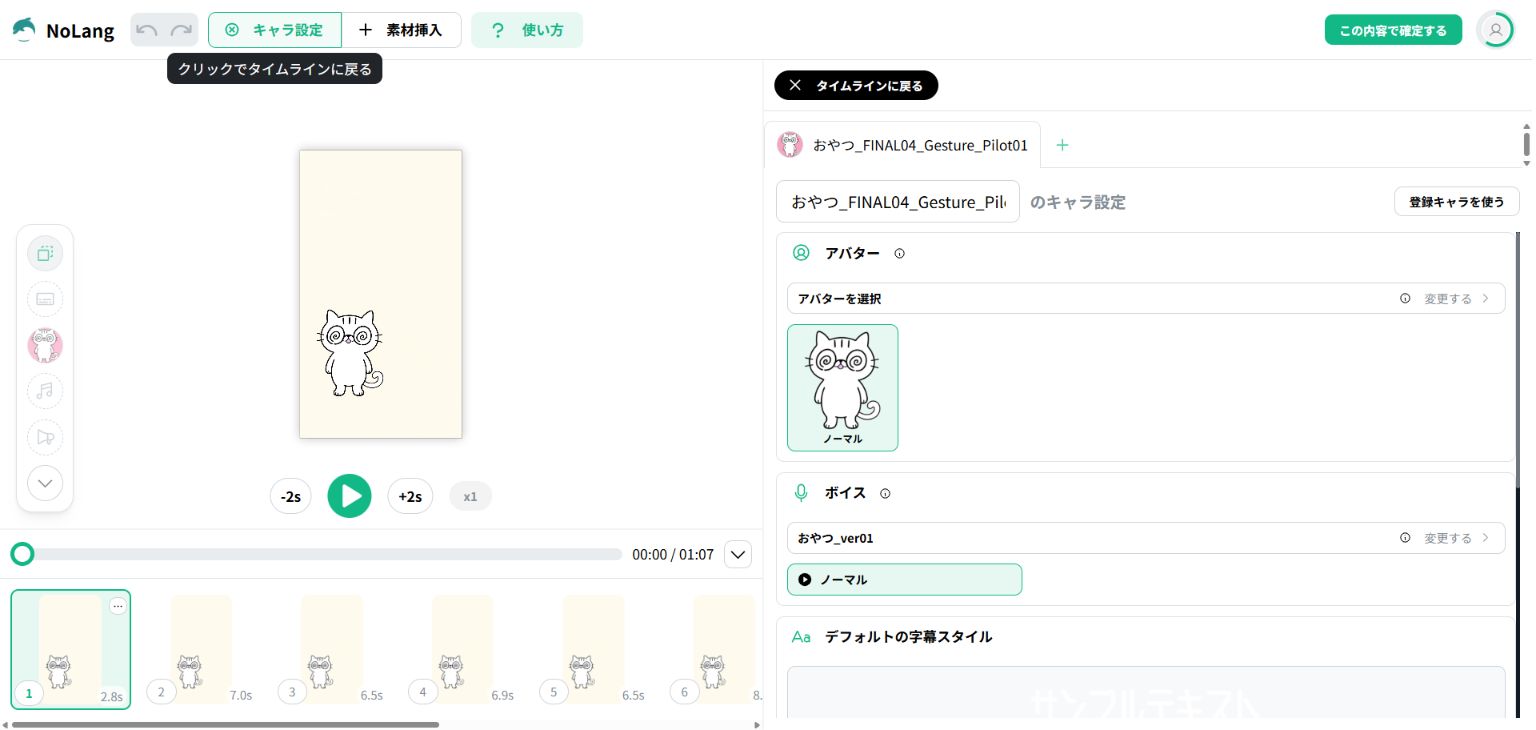
Task: Click the 00:00 / 01:07 time display
Action: (x=673, y=554)
